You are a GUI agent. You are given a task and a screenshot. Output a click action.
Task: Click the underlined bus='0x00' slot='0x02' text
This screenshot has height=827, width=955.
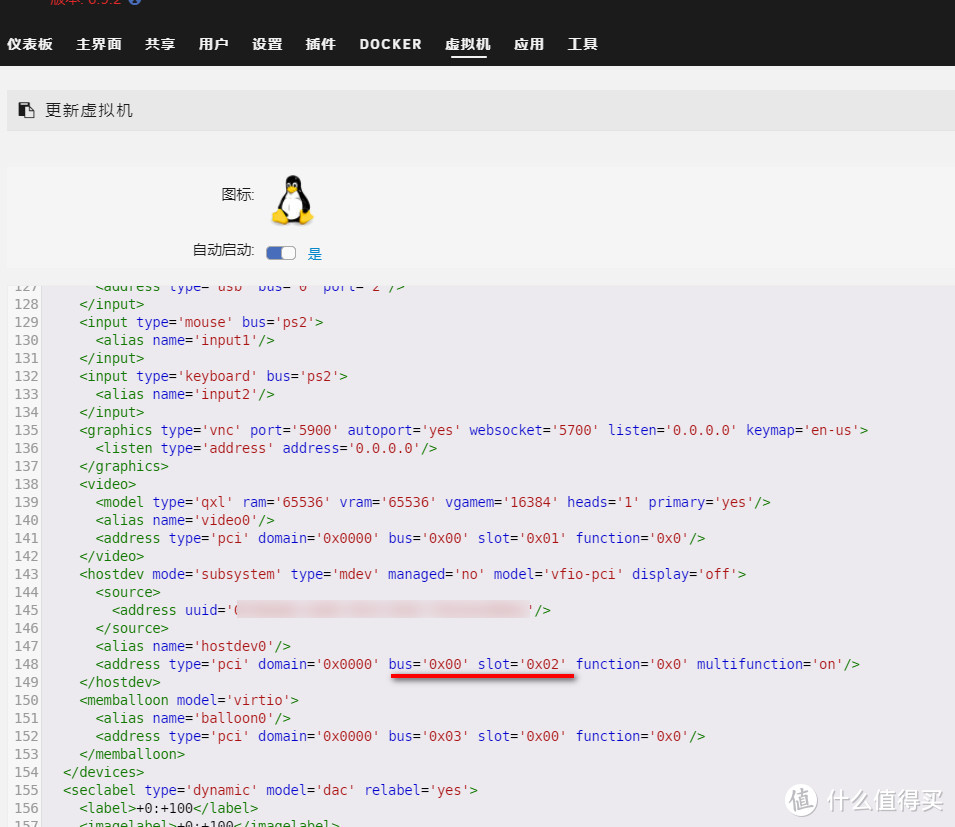(x=482, y=664)
